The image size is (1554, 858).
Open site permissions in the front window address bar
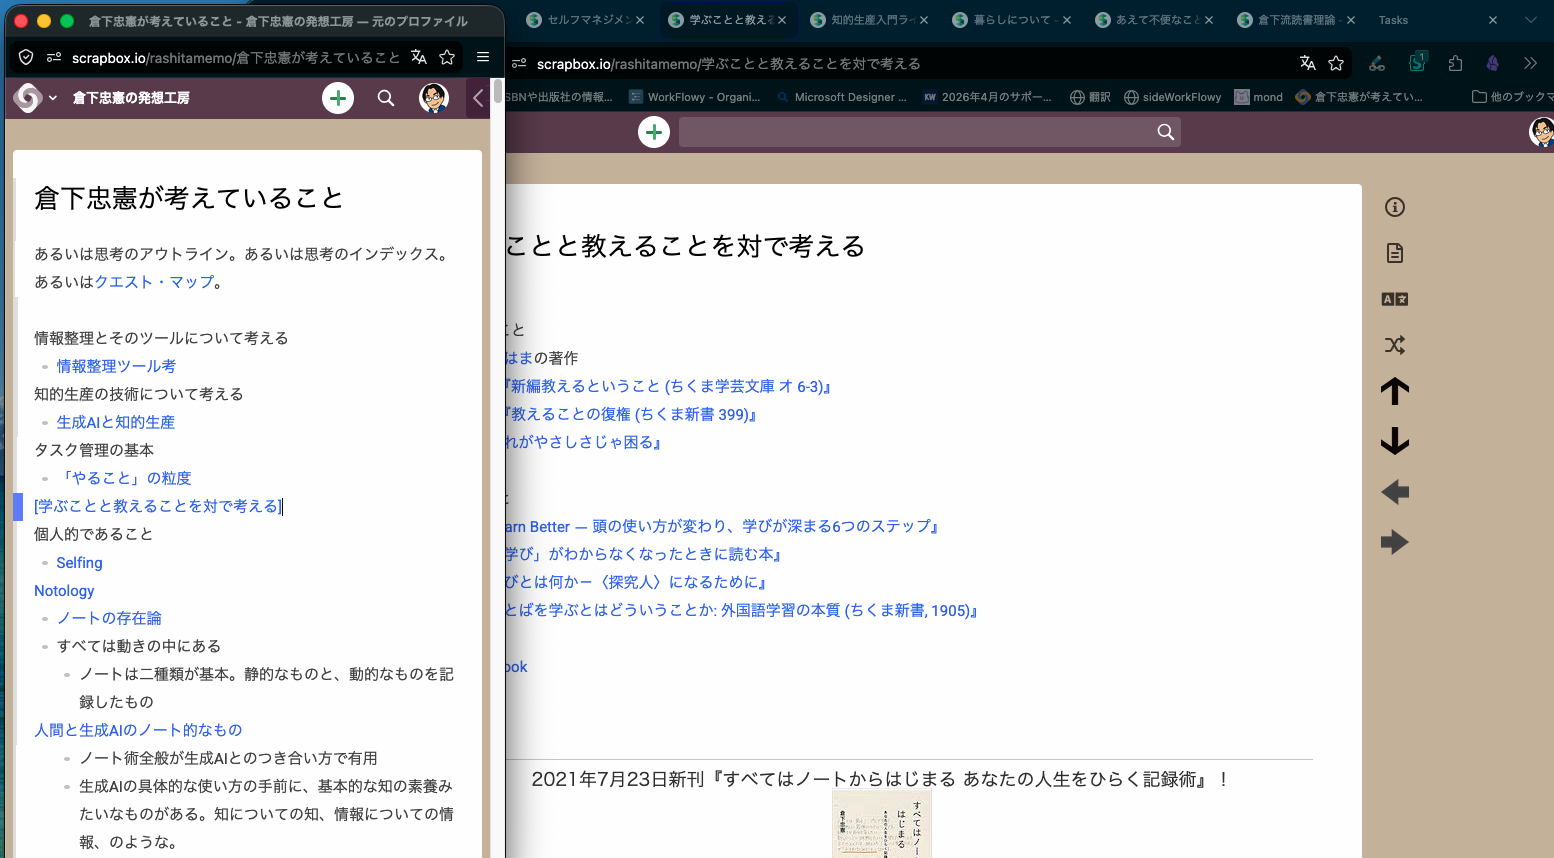(54, 57)
